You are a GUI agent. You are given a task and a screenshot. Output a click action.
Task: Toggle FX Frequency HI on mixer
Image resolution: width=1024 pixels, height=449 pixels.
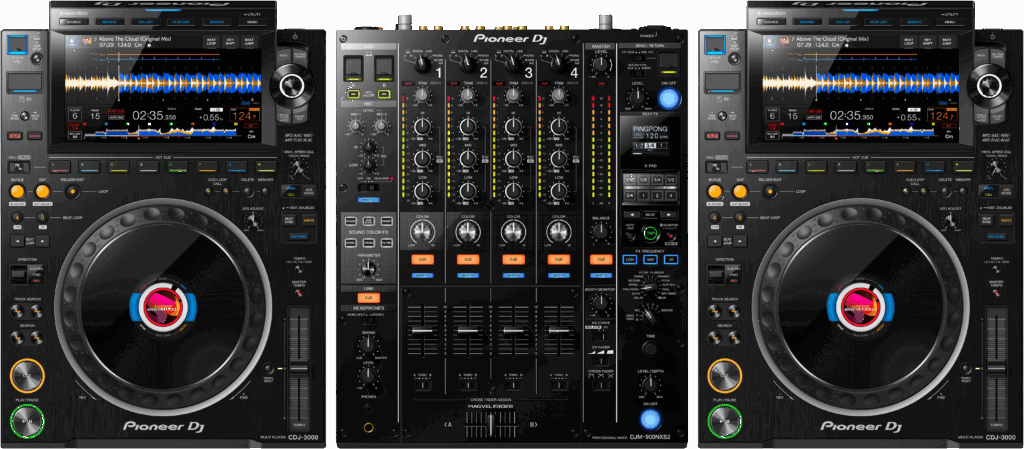(x=671, y=260)
